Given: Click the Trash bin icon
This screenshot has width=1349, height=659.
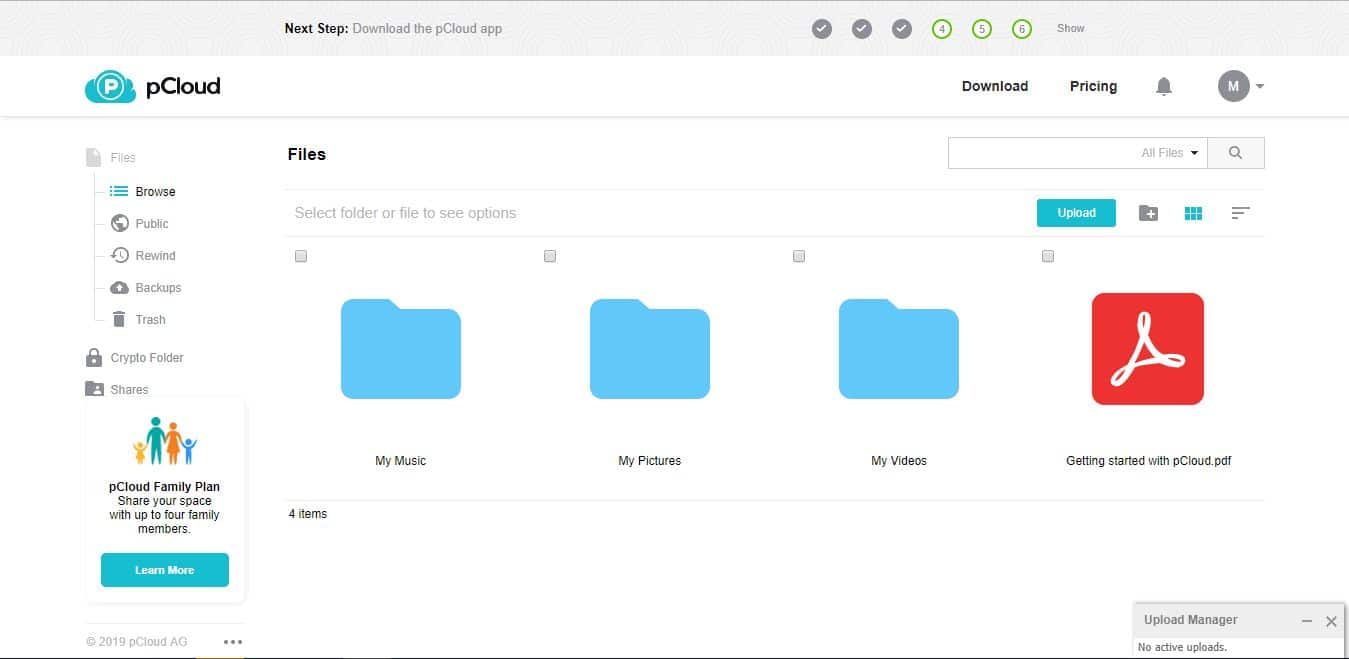Looking at the screenshot, I should [x=120, y=319].
